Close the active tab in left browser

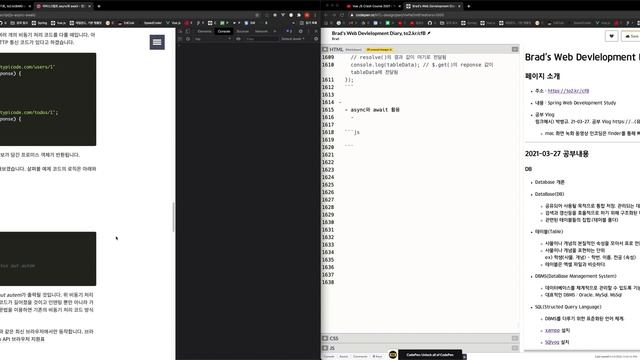(x=90, y=6)
